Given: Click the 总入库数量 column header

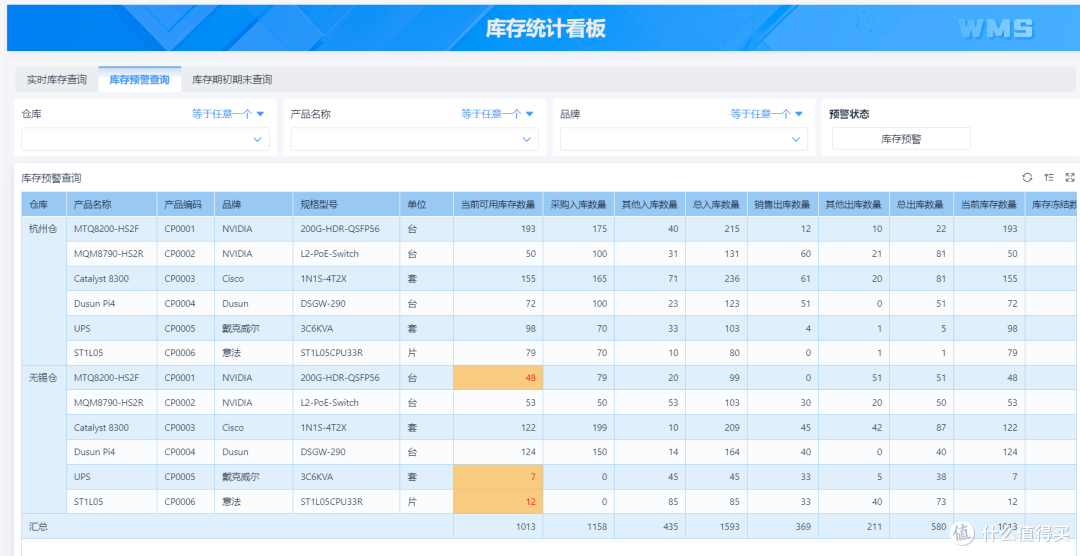Looking at the screenshot, I should pos(716,205).
